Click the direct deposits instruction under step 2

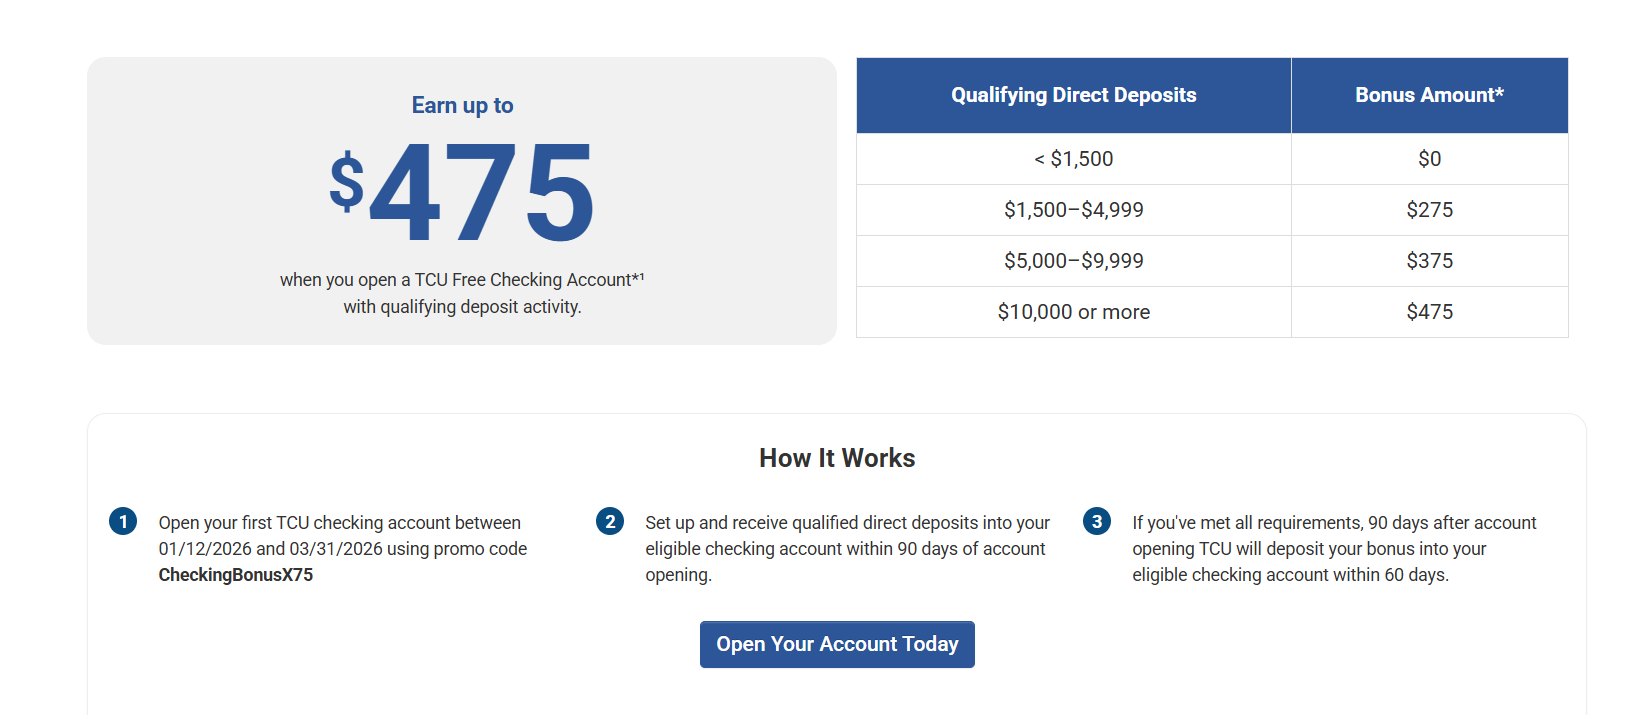pos(847,549)
